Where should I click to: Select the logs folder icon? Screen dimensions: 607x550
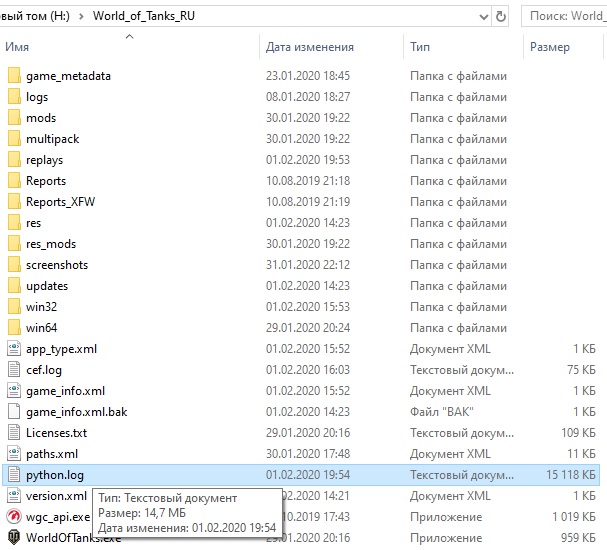pyautogui.click(x=14, y=96)
